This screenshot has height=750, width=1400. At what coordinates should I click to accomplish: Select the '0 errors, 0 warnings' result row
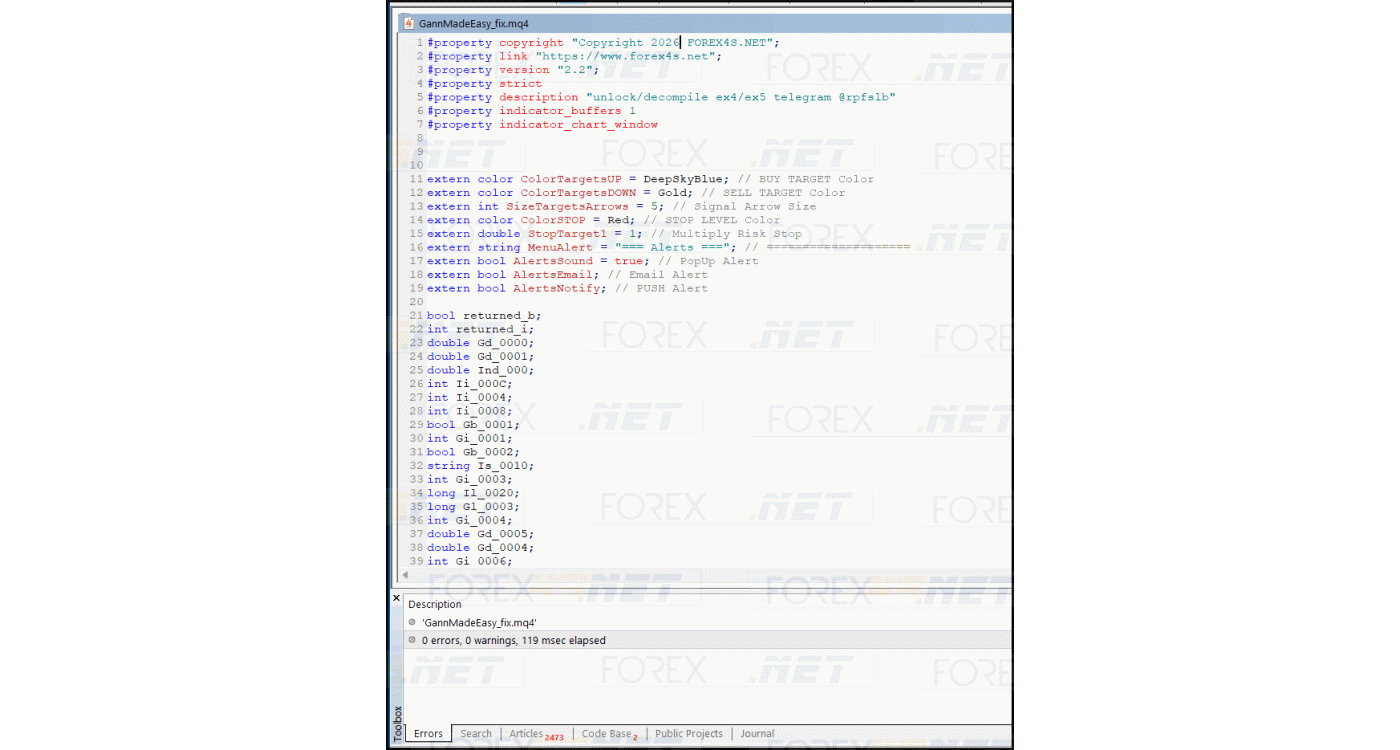pyautogui.click(x=513, y=640)
